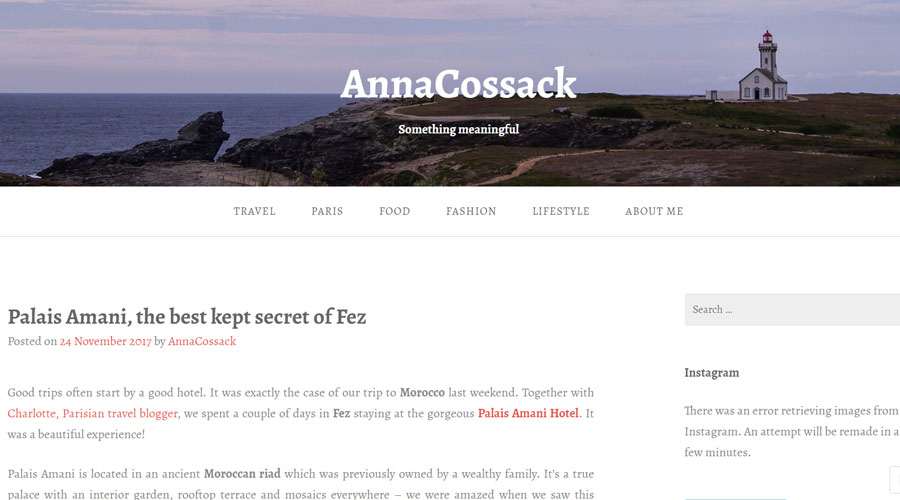Image resolution: width=900 pixels, height=500 pixels.
Task: Follow the Charlotte, Parisian travel blogger link
Action: click(92, 413)
